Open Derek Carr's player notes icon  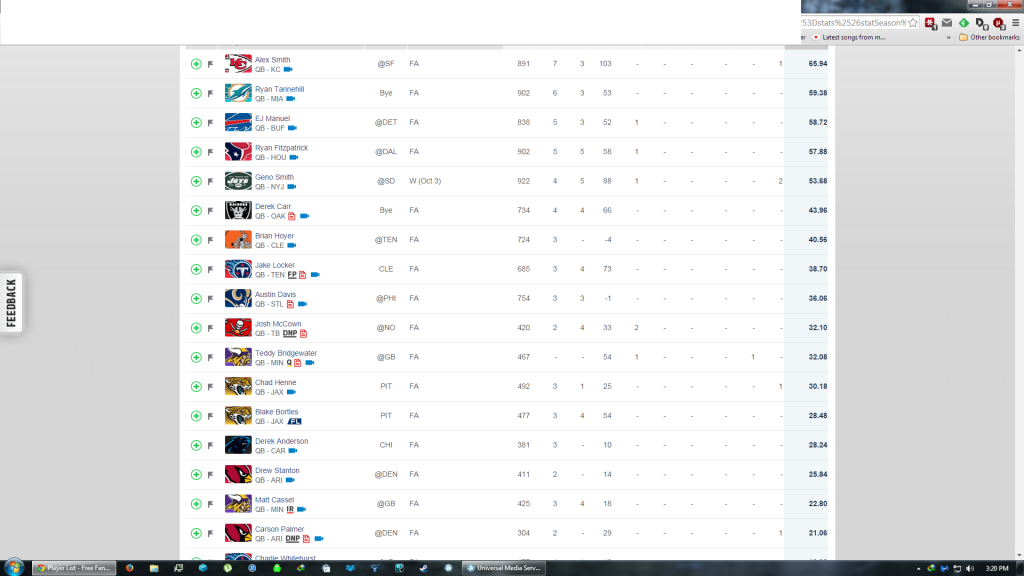292,216
